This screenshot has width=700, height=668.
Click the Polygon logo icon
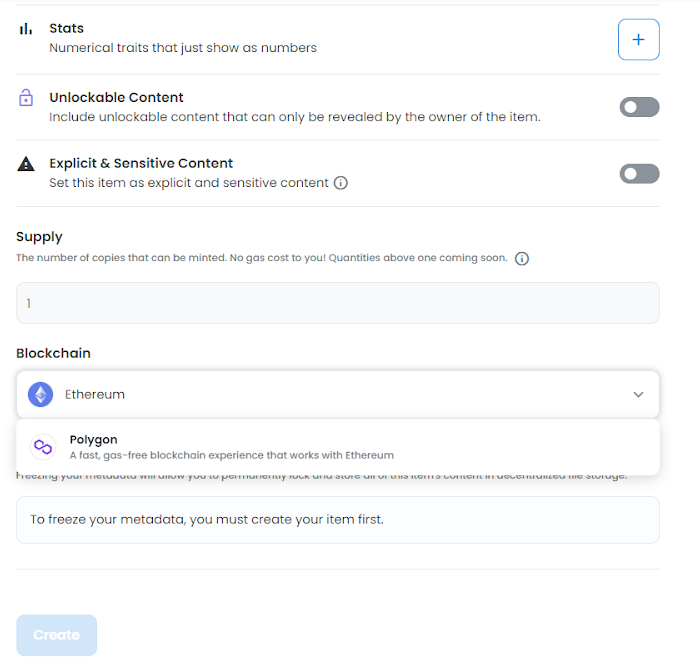[43, 446]
